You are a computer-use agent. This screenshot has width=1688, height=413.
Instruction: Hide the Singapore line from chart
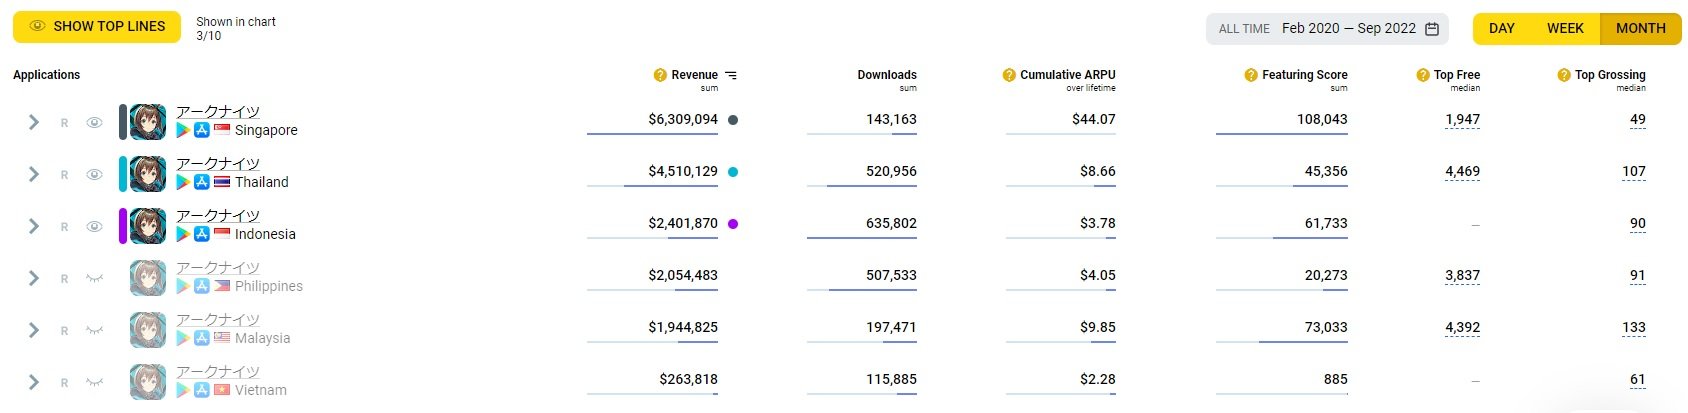(x=94, y=123)
